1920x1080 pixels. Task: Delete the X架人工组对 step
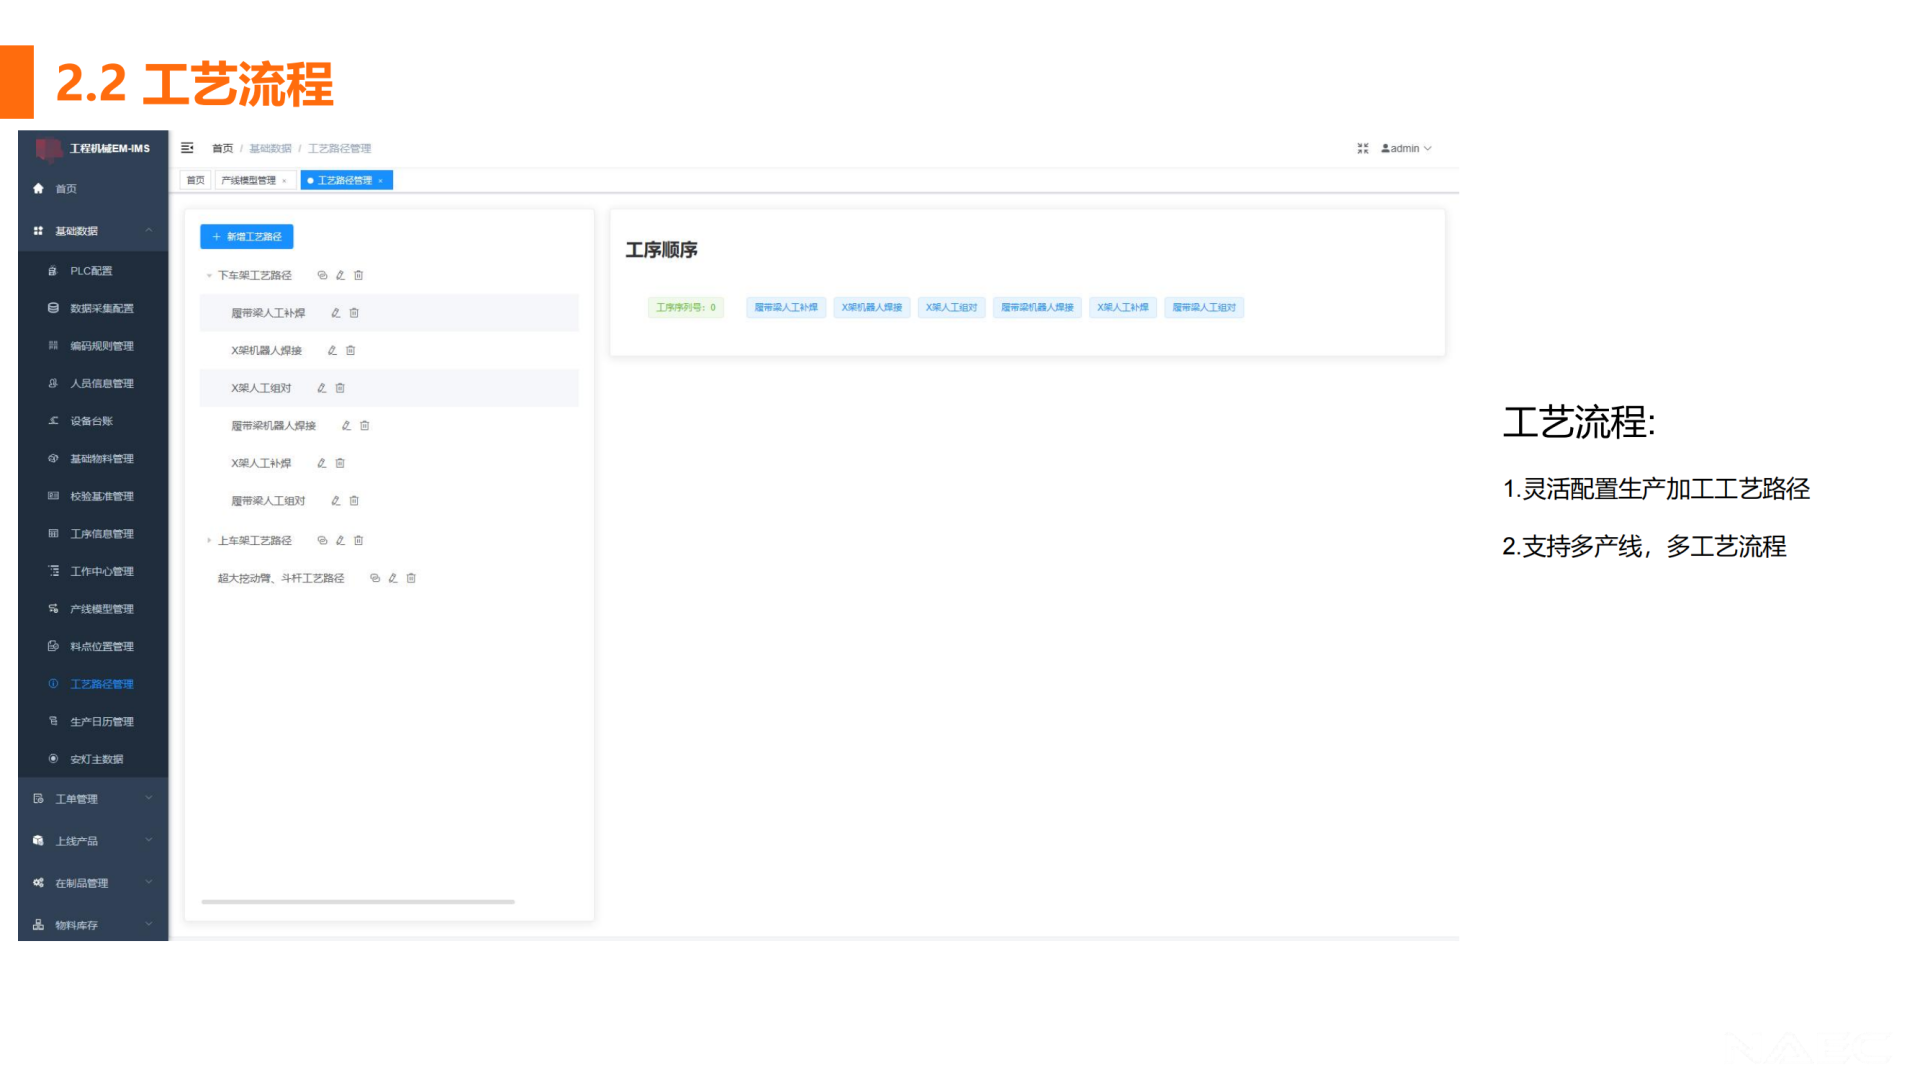point(340,388)
